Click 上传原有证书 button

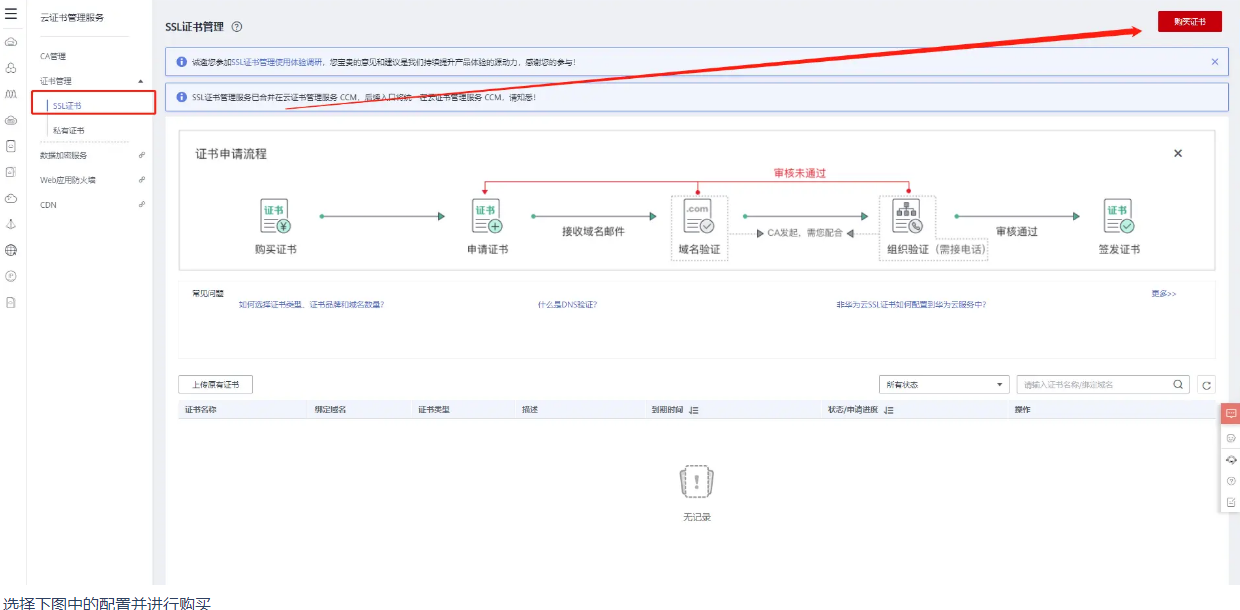pyautogui.click(x=216, y=385)
